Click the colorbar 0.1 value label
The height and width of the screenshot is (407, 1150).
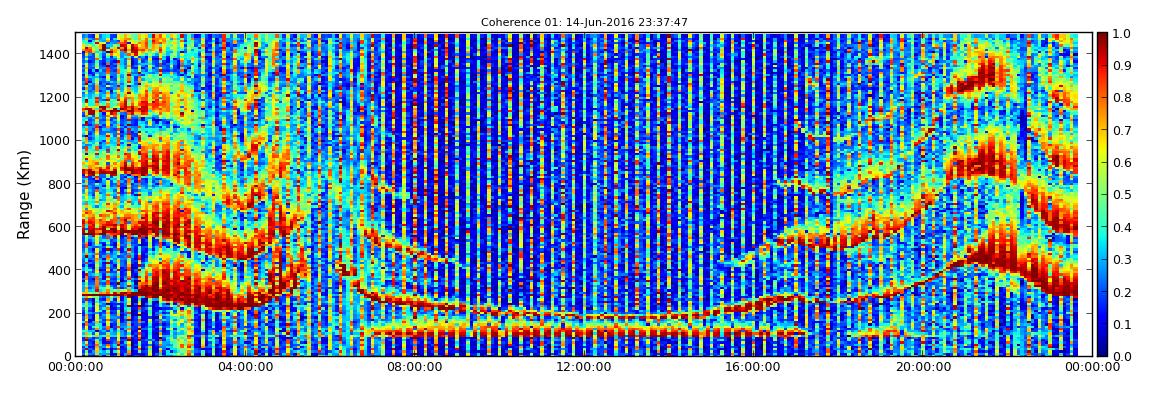[1121, 324]
